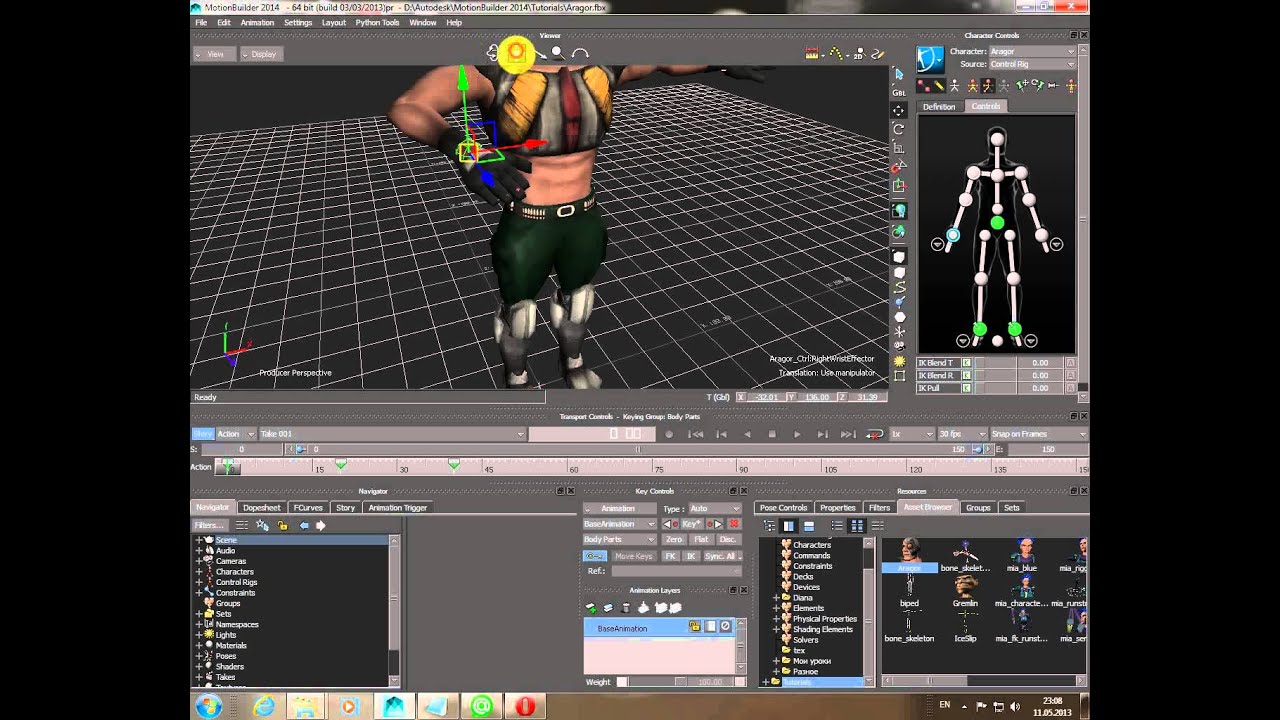
Task: Toggle the BaseAnimation layer lock
Action: [x=694, y=627]
